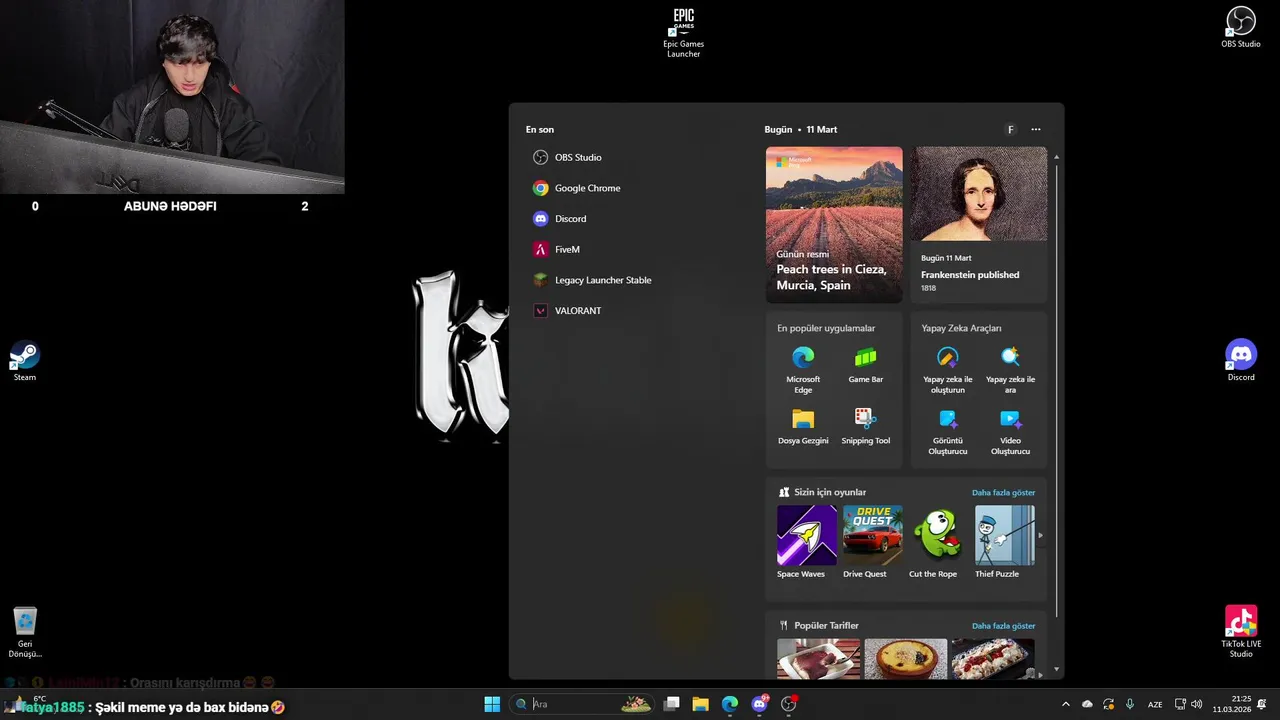
Task: Open TikTok LIVE Studio desktop shortcut
Action: tap(1241, 631)
